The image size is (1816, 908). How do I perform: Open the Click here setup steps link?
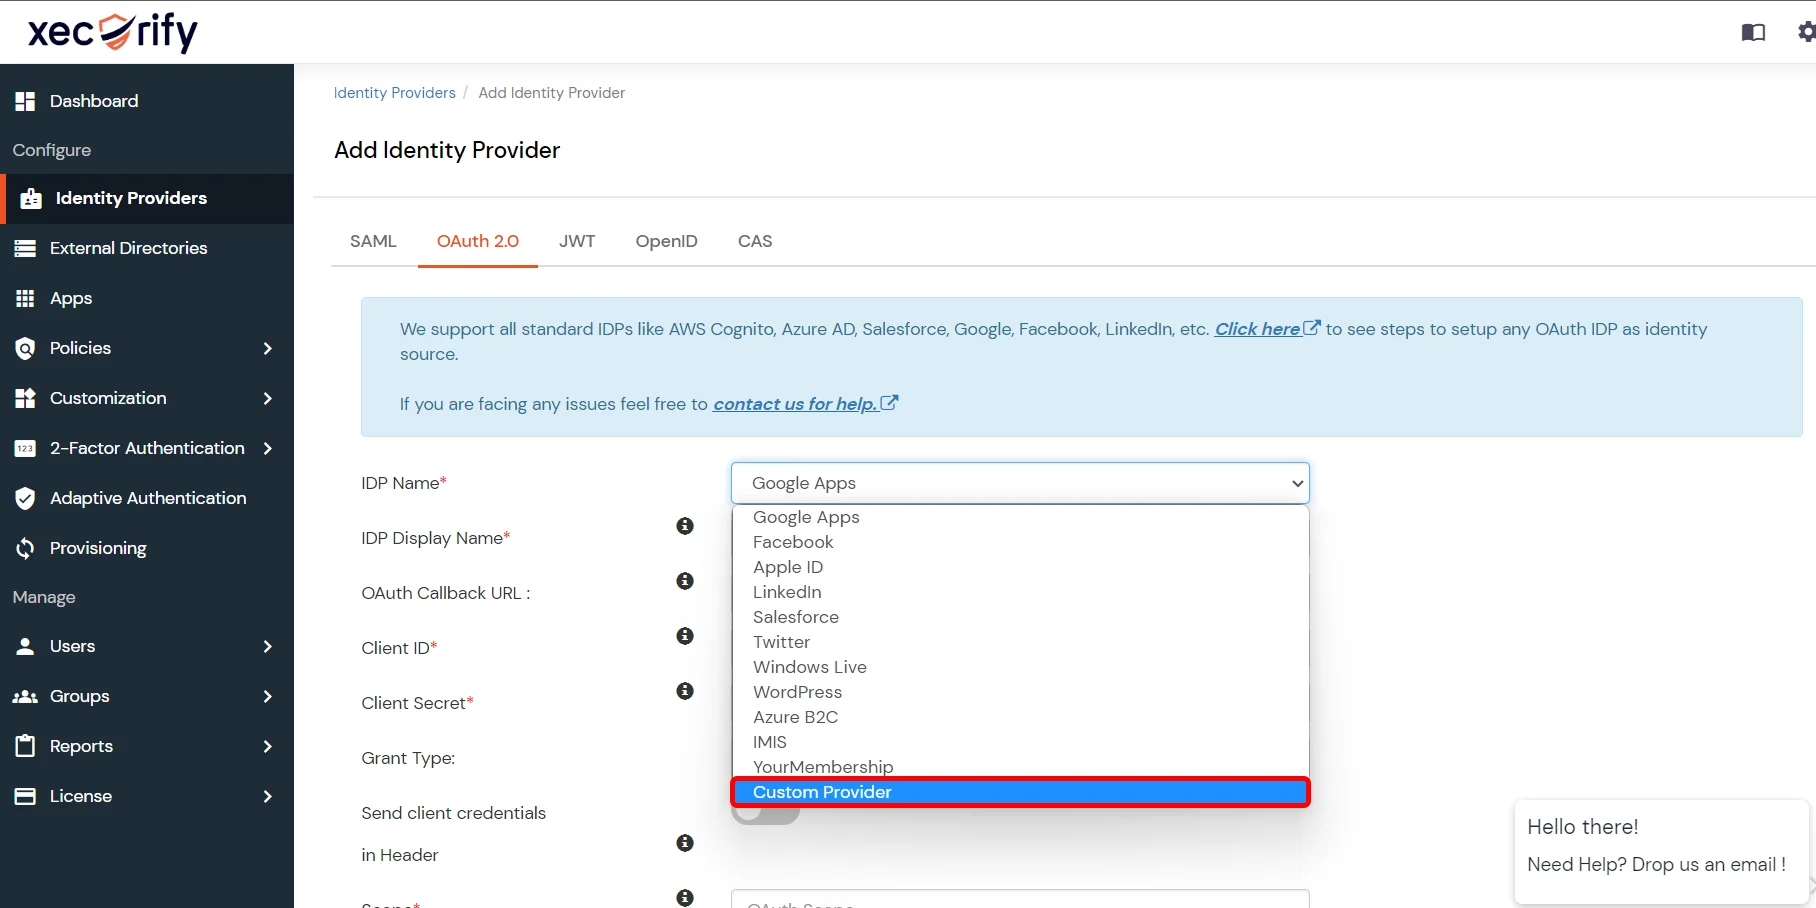click(x=1267, y=329)
